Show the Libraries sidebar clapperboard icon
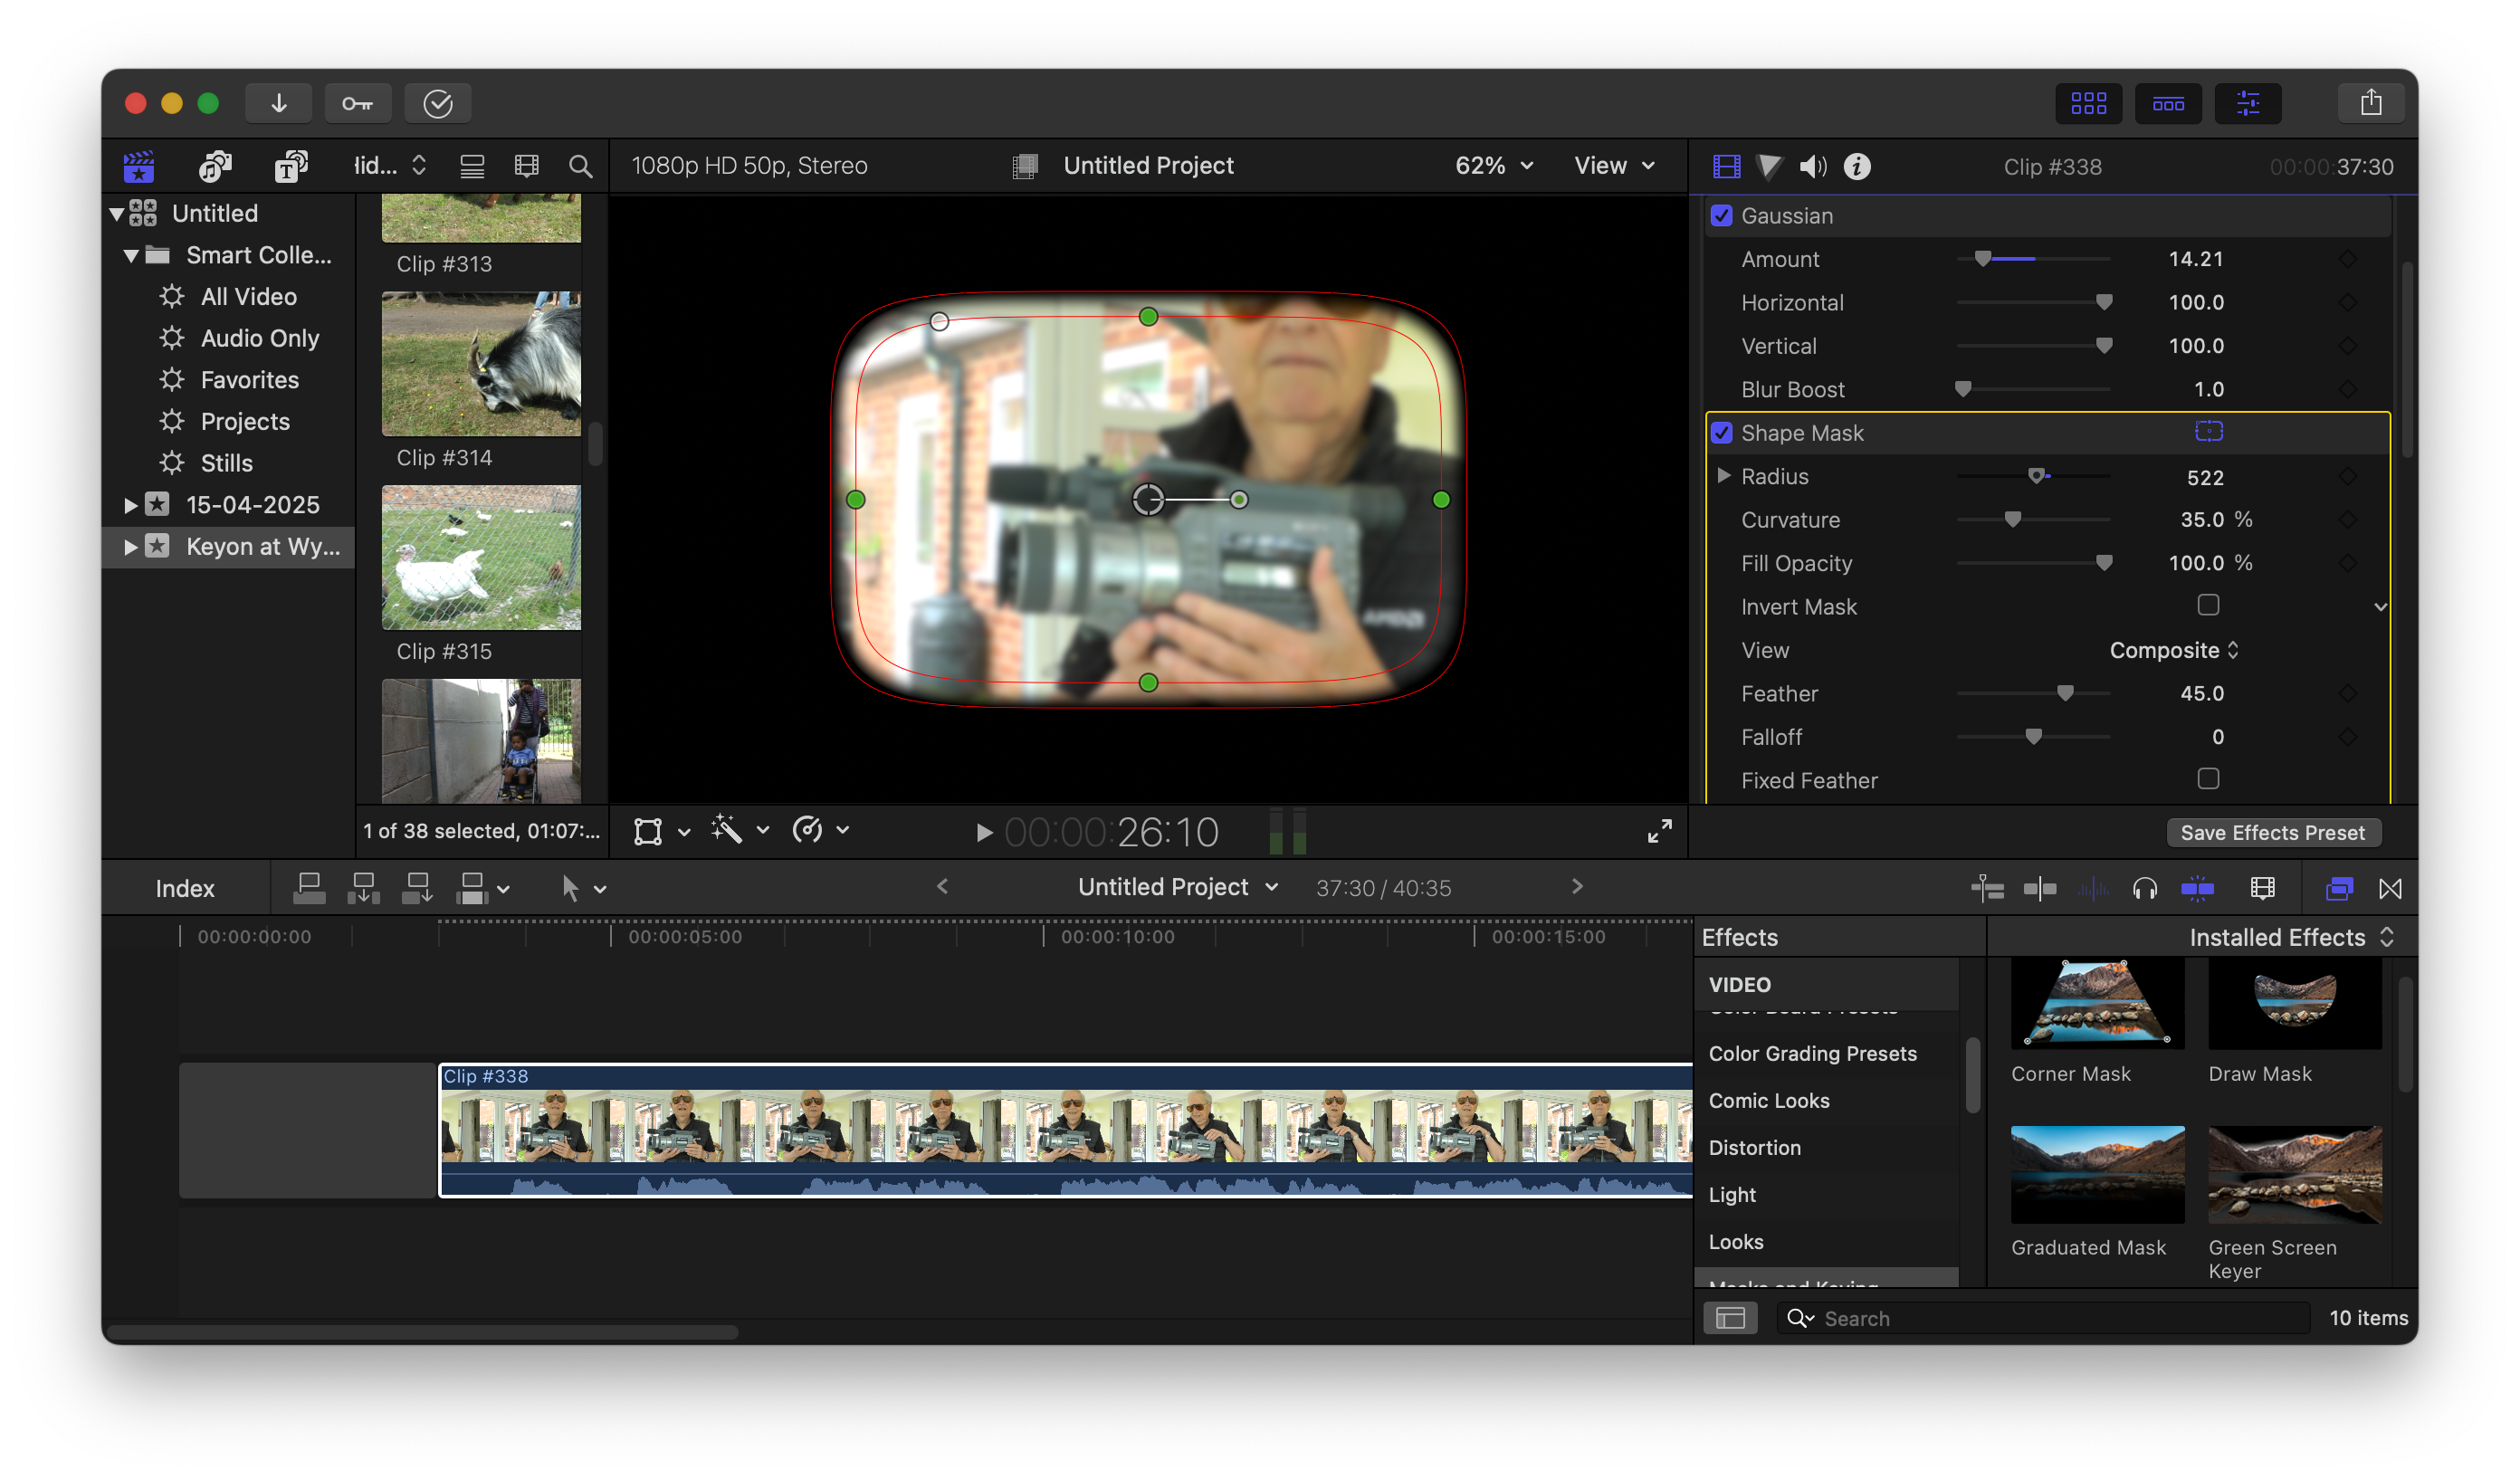 (x=139, y=166)
